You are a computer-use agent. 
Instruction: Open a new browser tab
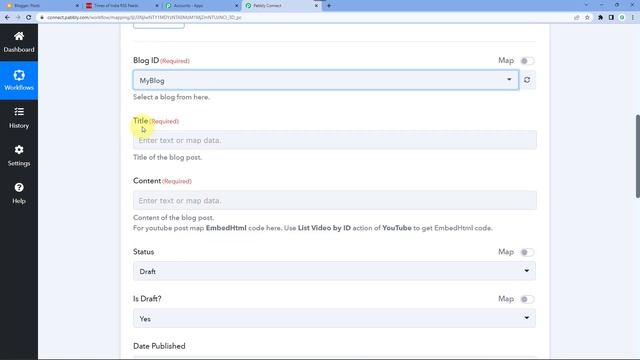[x=329, y=6]
